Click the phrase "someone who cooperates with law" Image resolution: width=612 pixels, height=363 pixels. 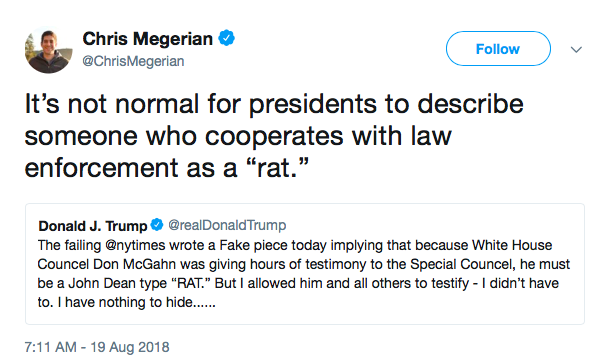238,136
